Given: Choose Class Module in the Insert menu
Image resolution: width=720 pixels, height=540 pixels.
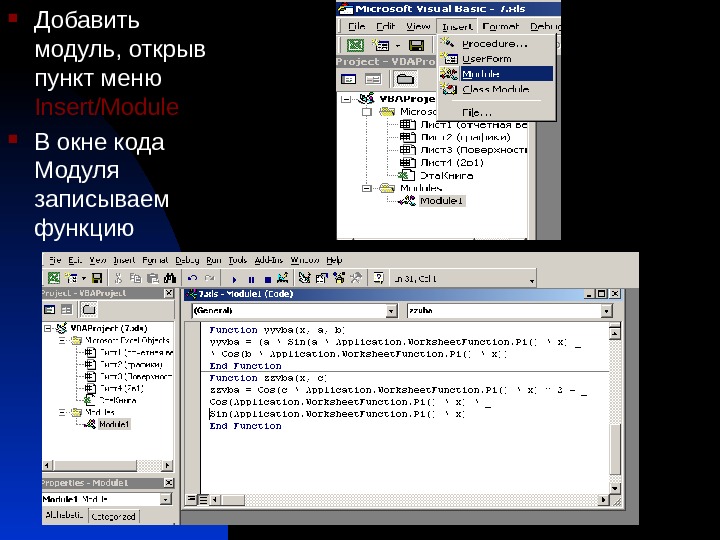Looking at the screenshot, I should 496,89.
